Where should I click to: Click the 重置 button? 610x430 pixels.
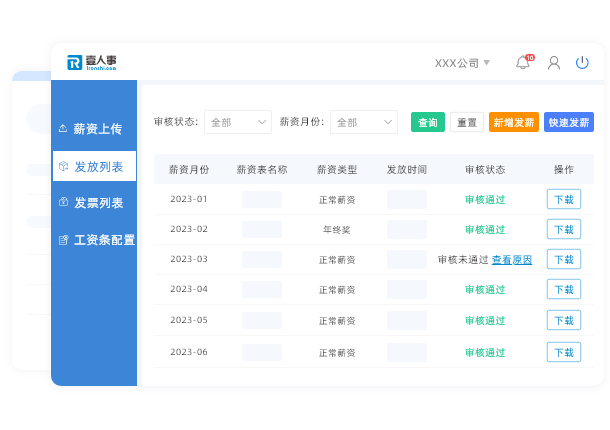[467, 122]
